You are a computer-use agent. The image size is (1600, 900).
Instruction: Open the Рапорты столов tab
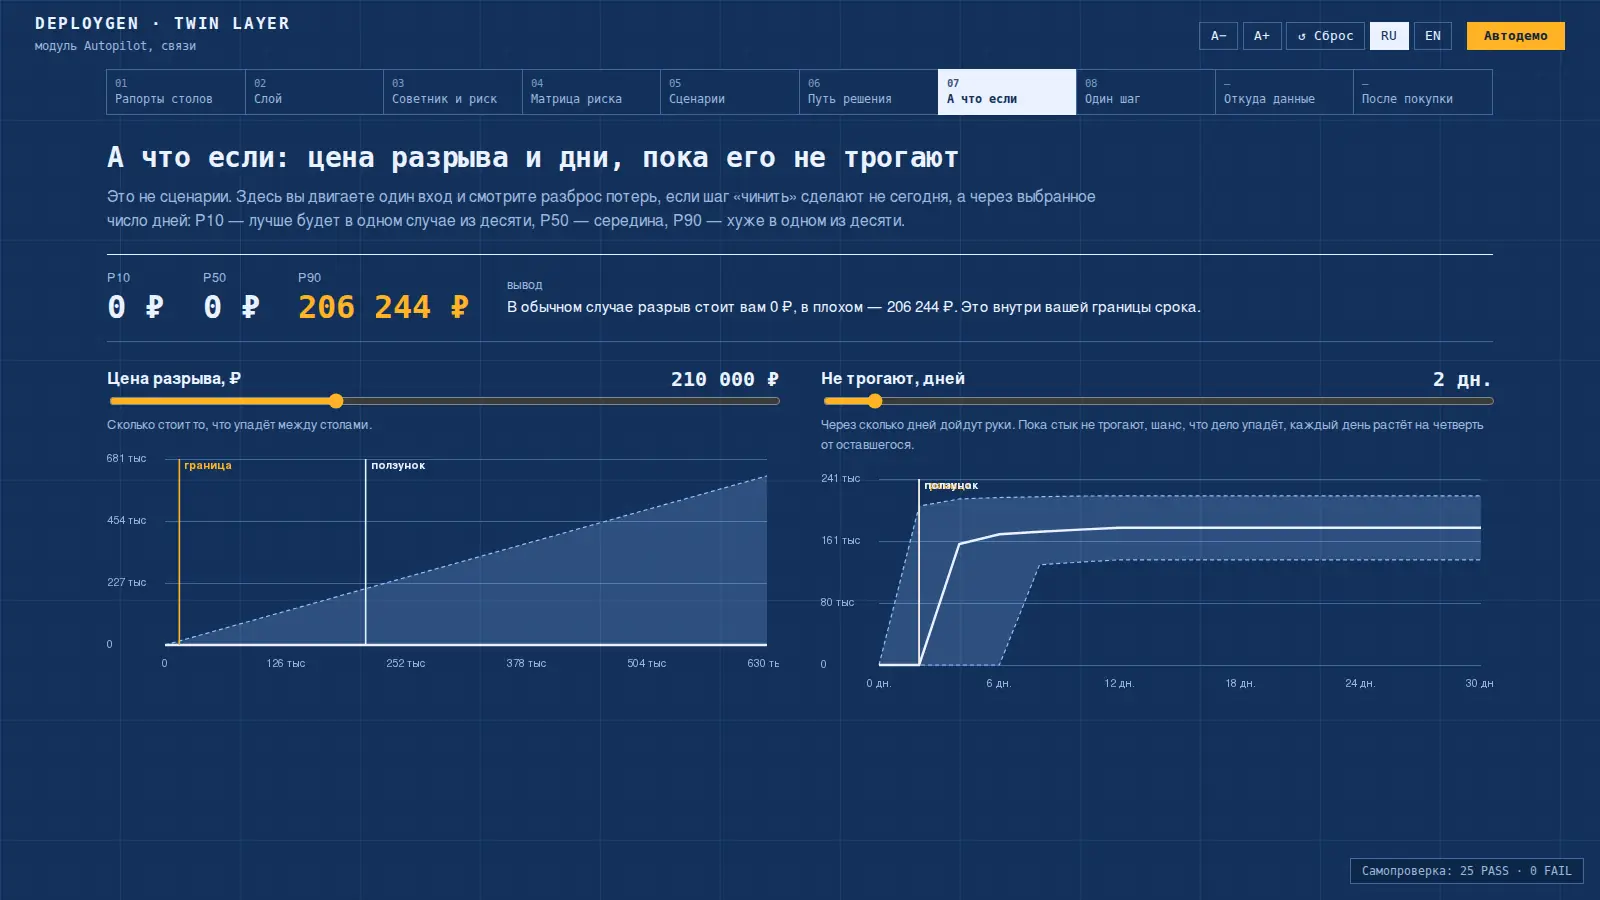(x=176, y=92)
